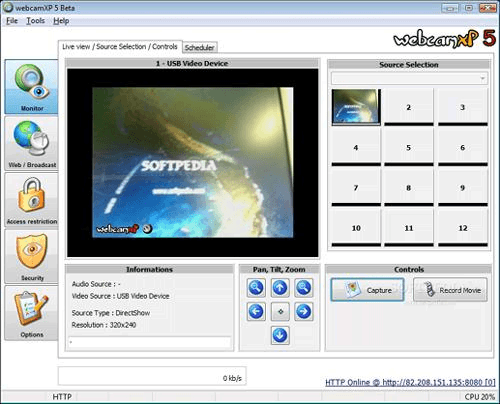The image size is (500, 404).
Task: Open the Monitor section in the sidebar
Action: click(31, 87)
